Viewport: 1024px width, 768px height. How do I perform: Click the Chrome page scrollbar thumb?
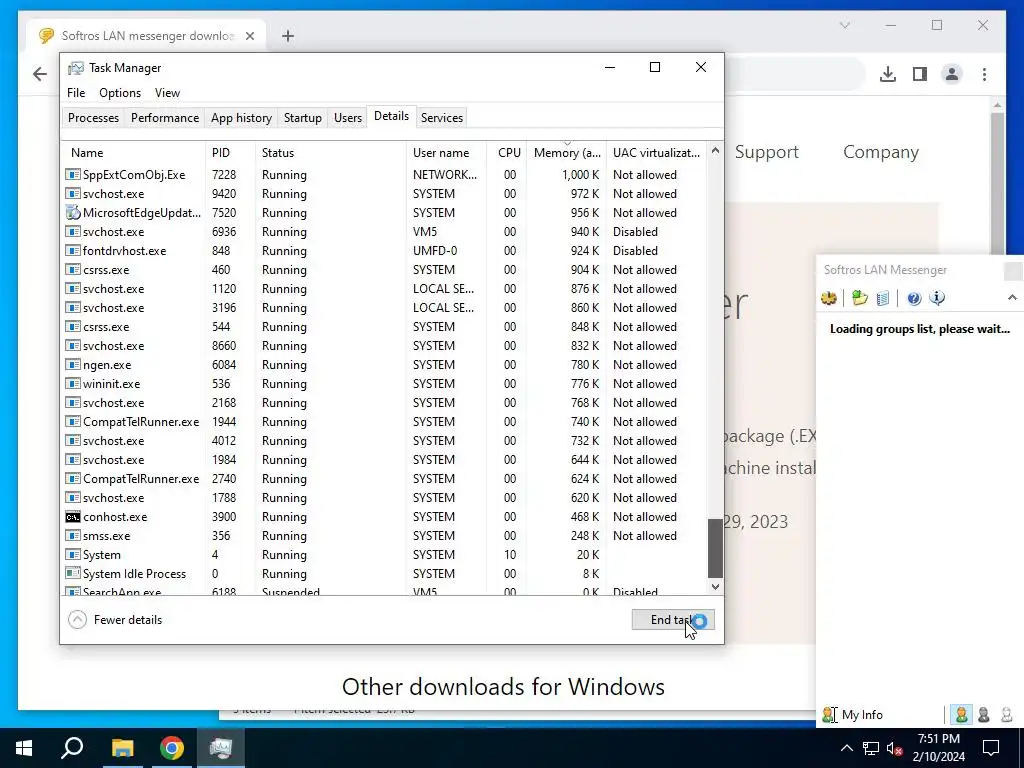point(997,184)
